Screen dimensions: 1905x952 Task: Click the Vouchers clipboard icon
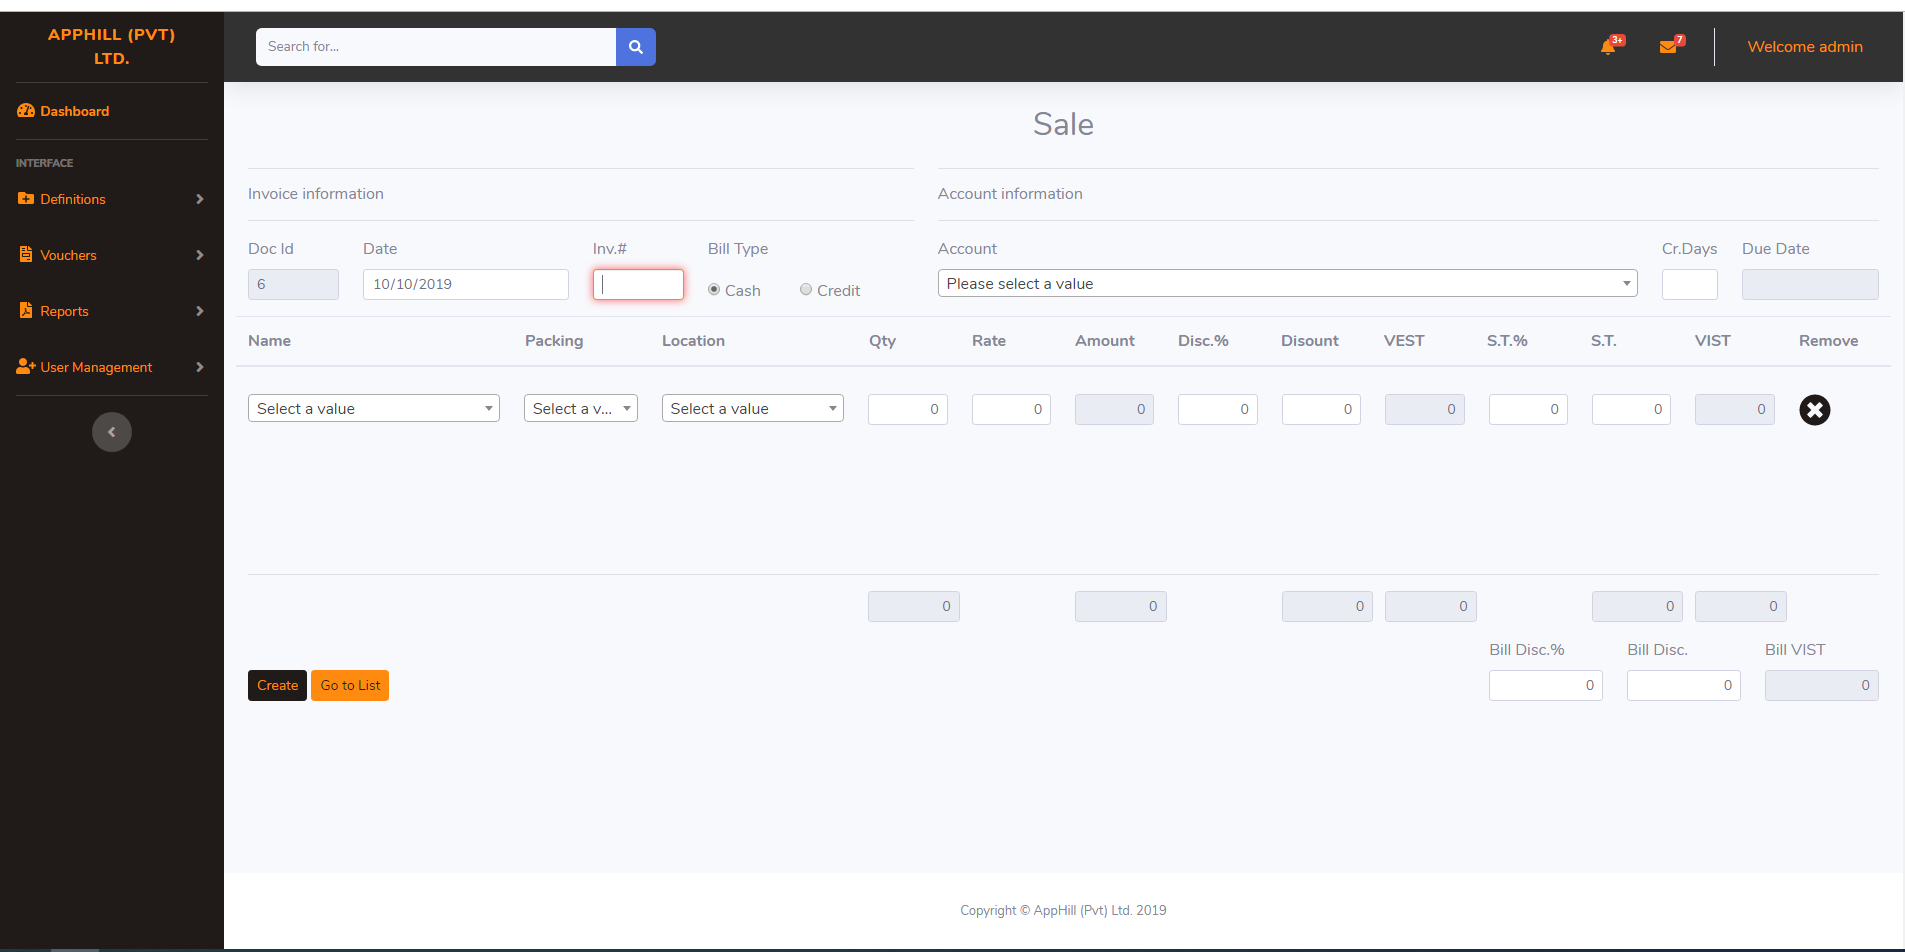26,255
